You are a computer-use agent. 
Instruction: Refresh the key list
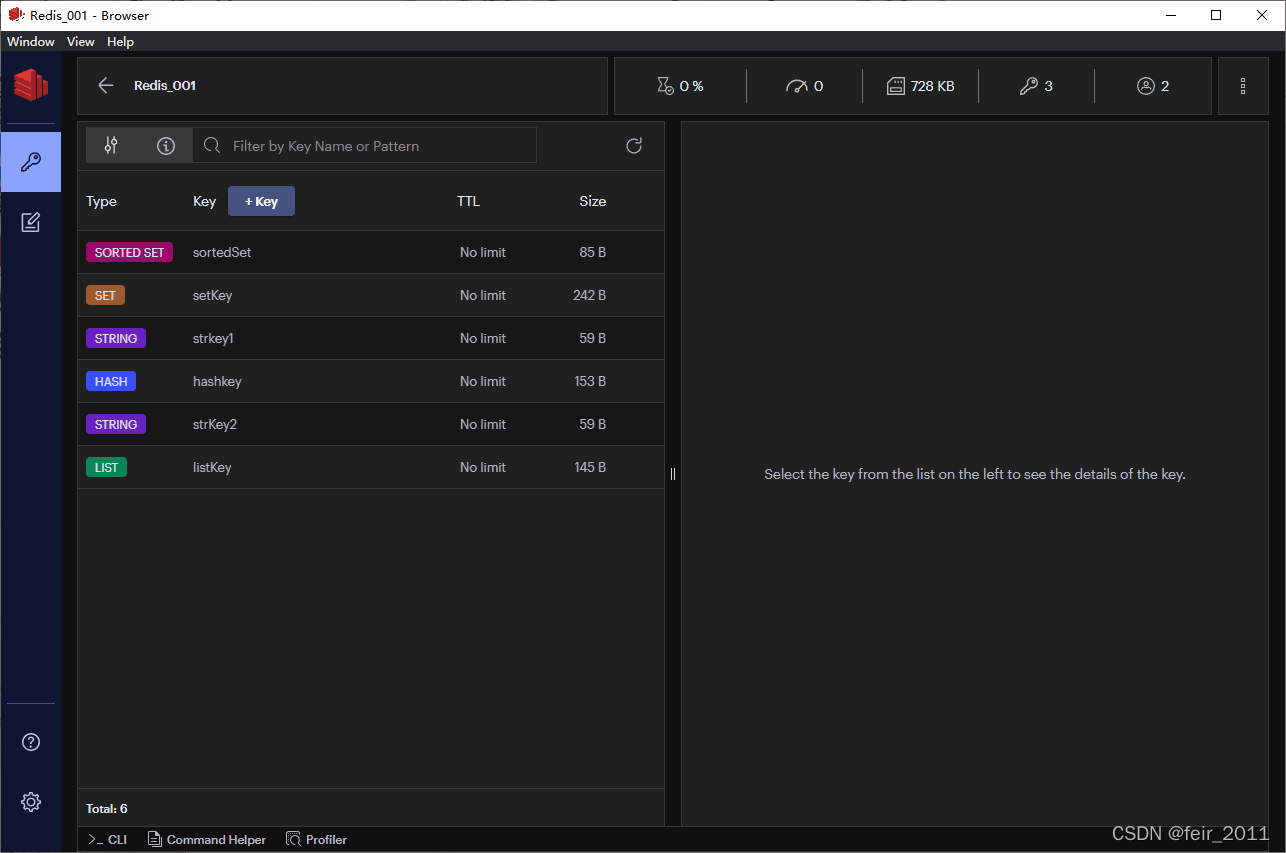tap(634, 146)
